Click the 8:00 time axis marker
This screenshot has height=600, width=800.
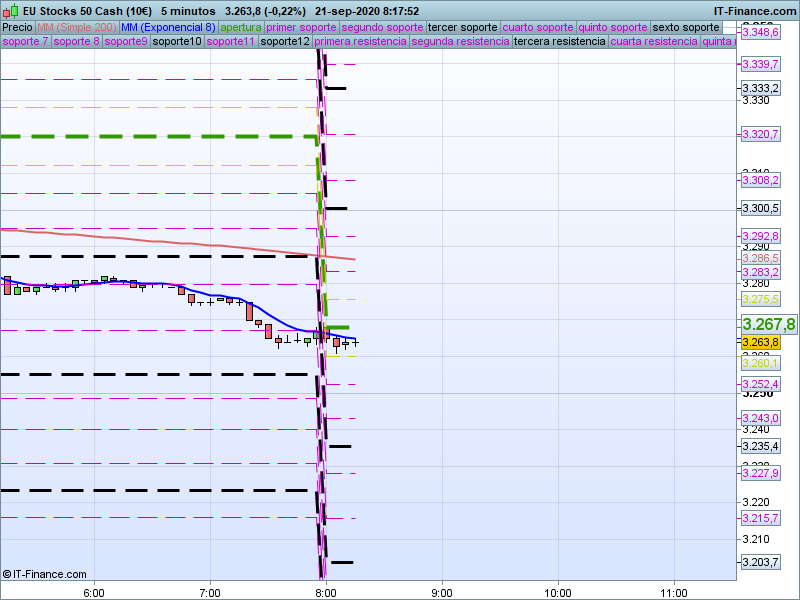click(x=325, y=591)
